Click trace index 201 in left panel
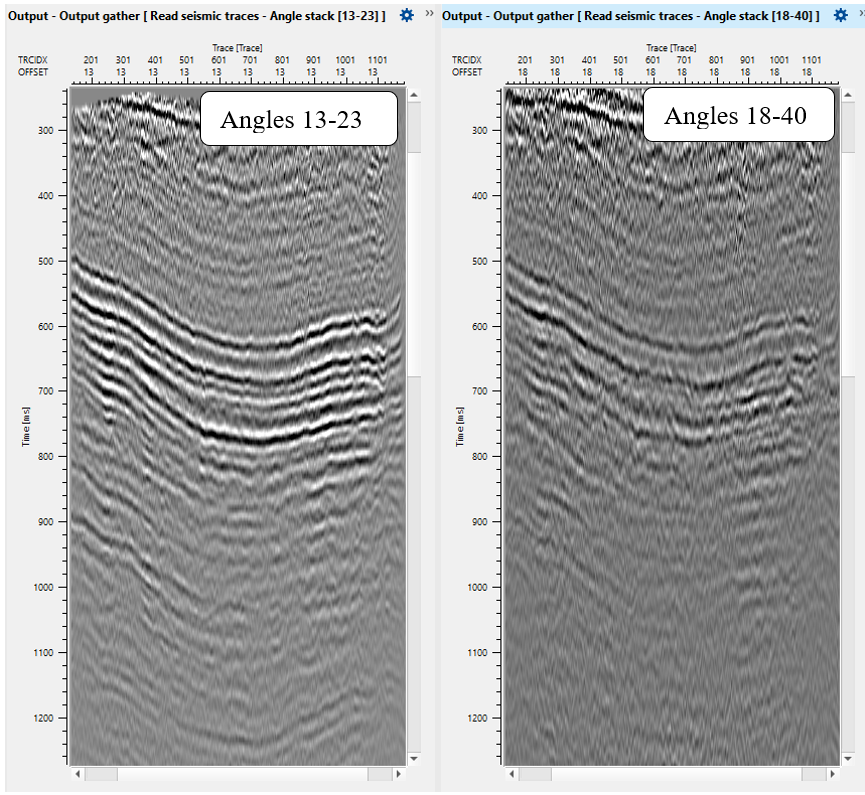Image resolution: width=865 pixels, height=795 pixels. click(x=90, y=60)
